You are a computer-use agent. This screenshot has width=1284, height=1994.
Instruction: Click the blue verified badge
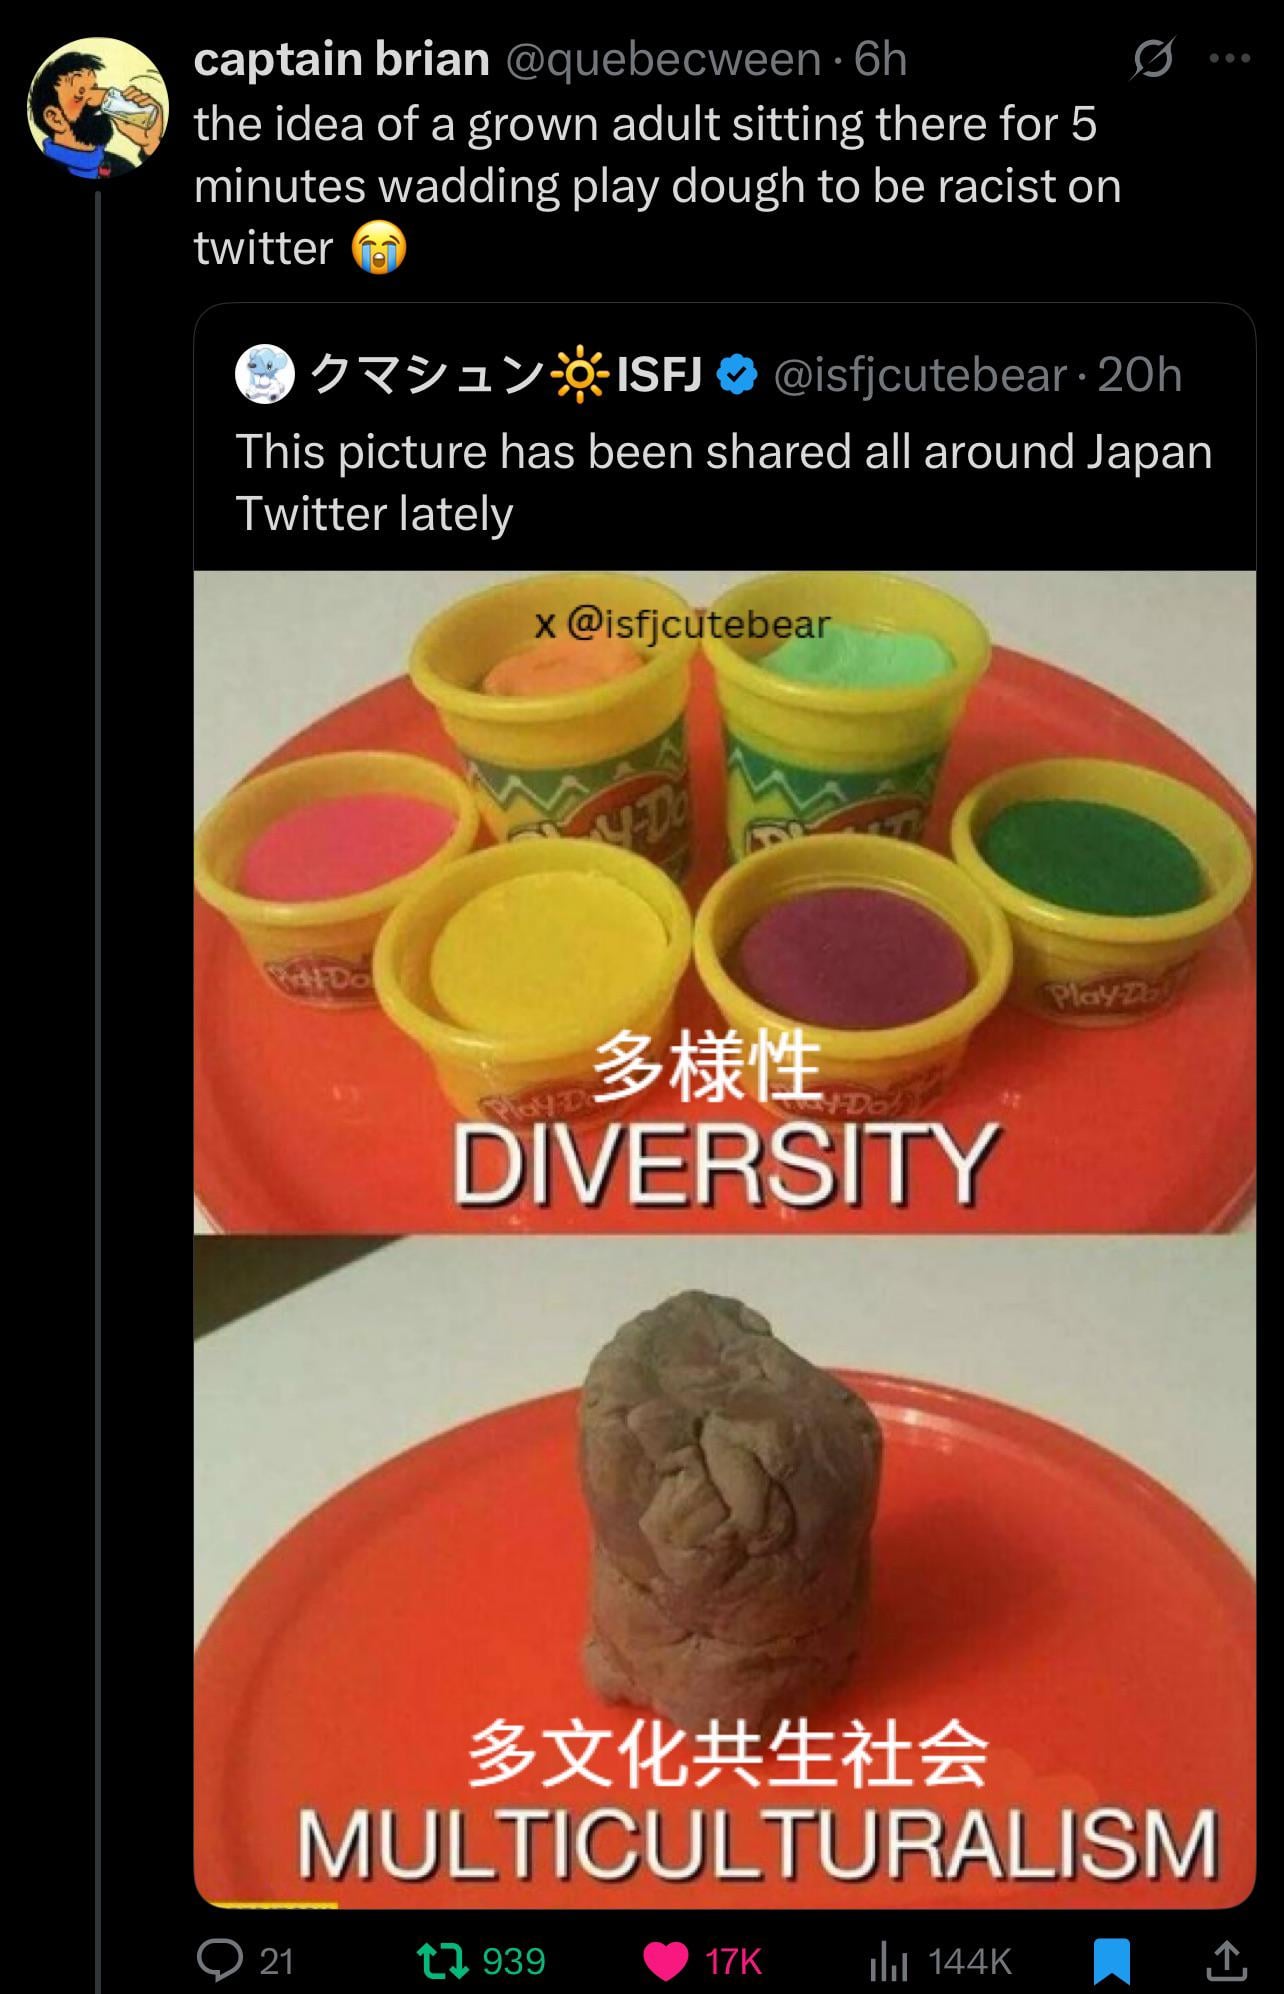coord(737,376)
